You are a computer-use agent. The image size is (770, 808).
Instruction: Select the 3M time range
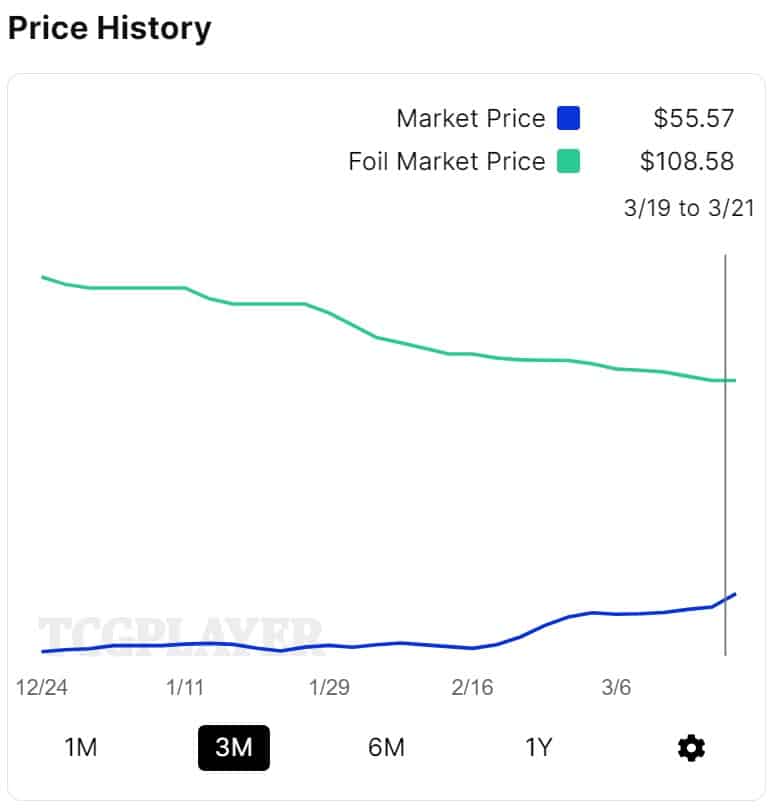coord(233,747)
